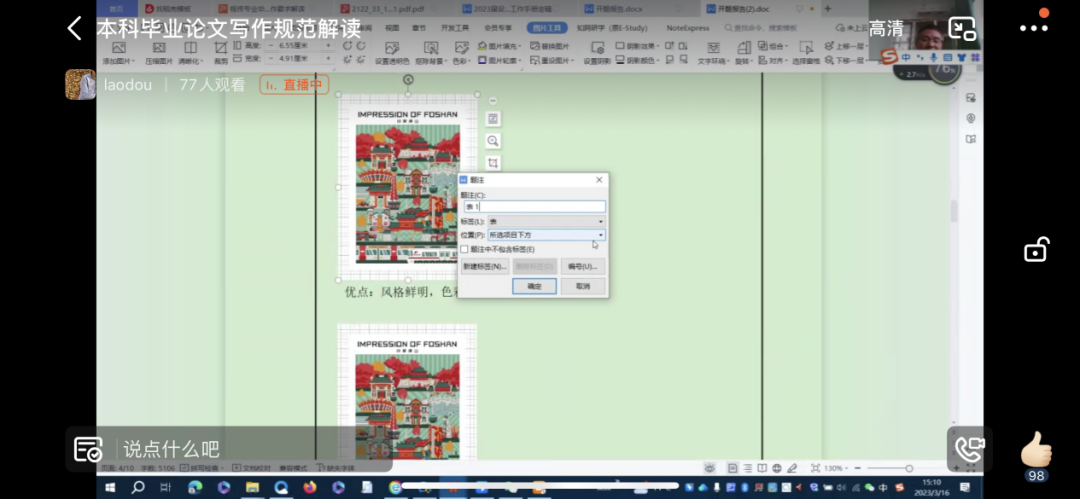
Task: Open the three-dot more options menu
Action: pos(1034,28)
